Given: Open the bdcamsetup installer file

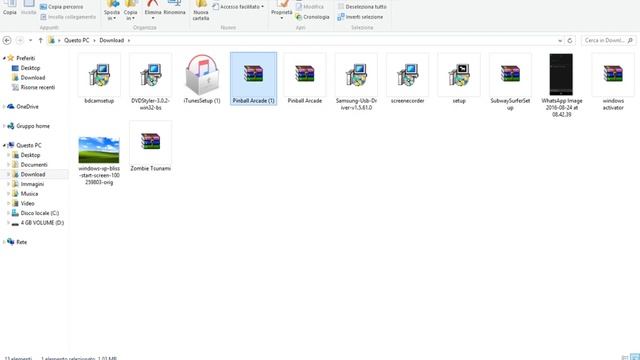Looking at the screenshot, I should [99, 79].
